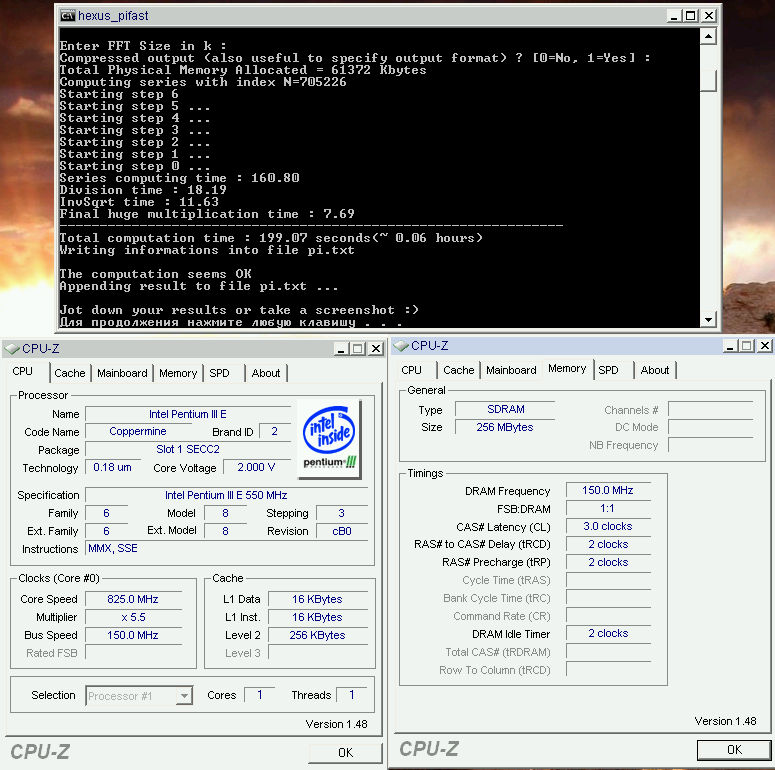Click the processor Name field 'Intel Pentium III E'

click(188, 414)
